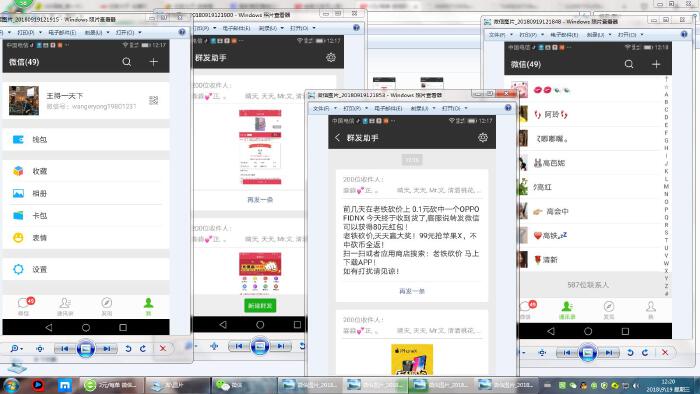Click the QR code icon beside profile
This screenshot has height=394, width=700.
[x=154, y=100]
